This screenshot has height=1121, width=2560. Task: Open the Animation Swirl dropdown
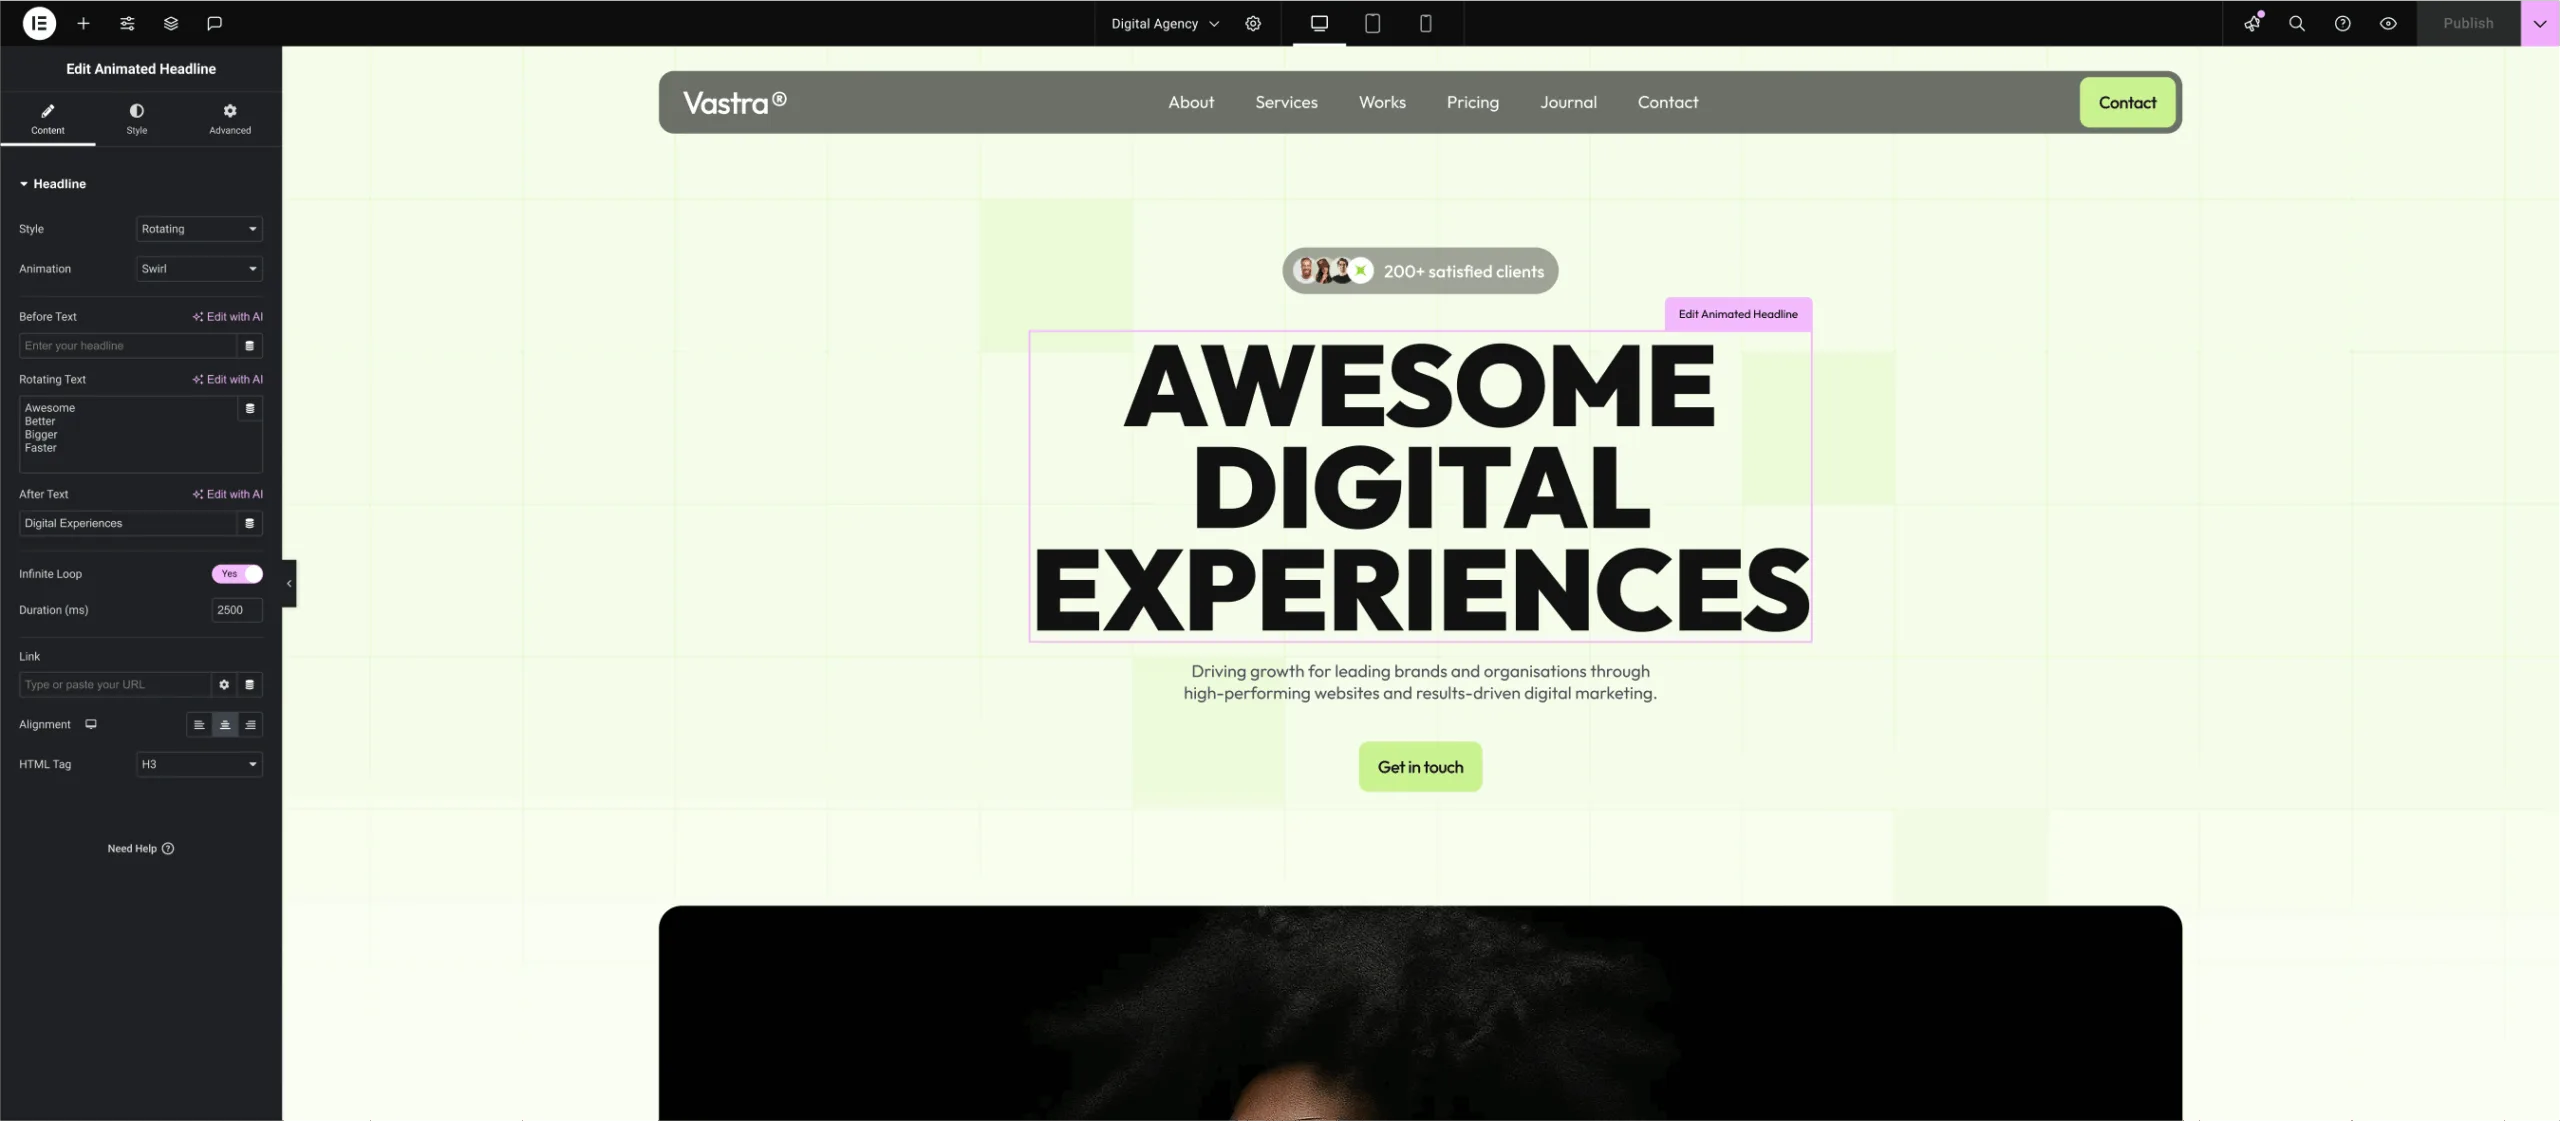point(199,269)
